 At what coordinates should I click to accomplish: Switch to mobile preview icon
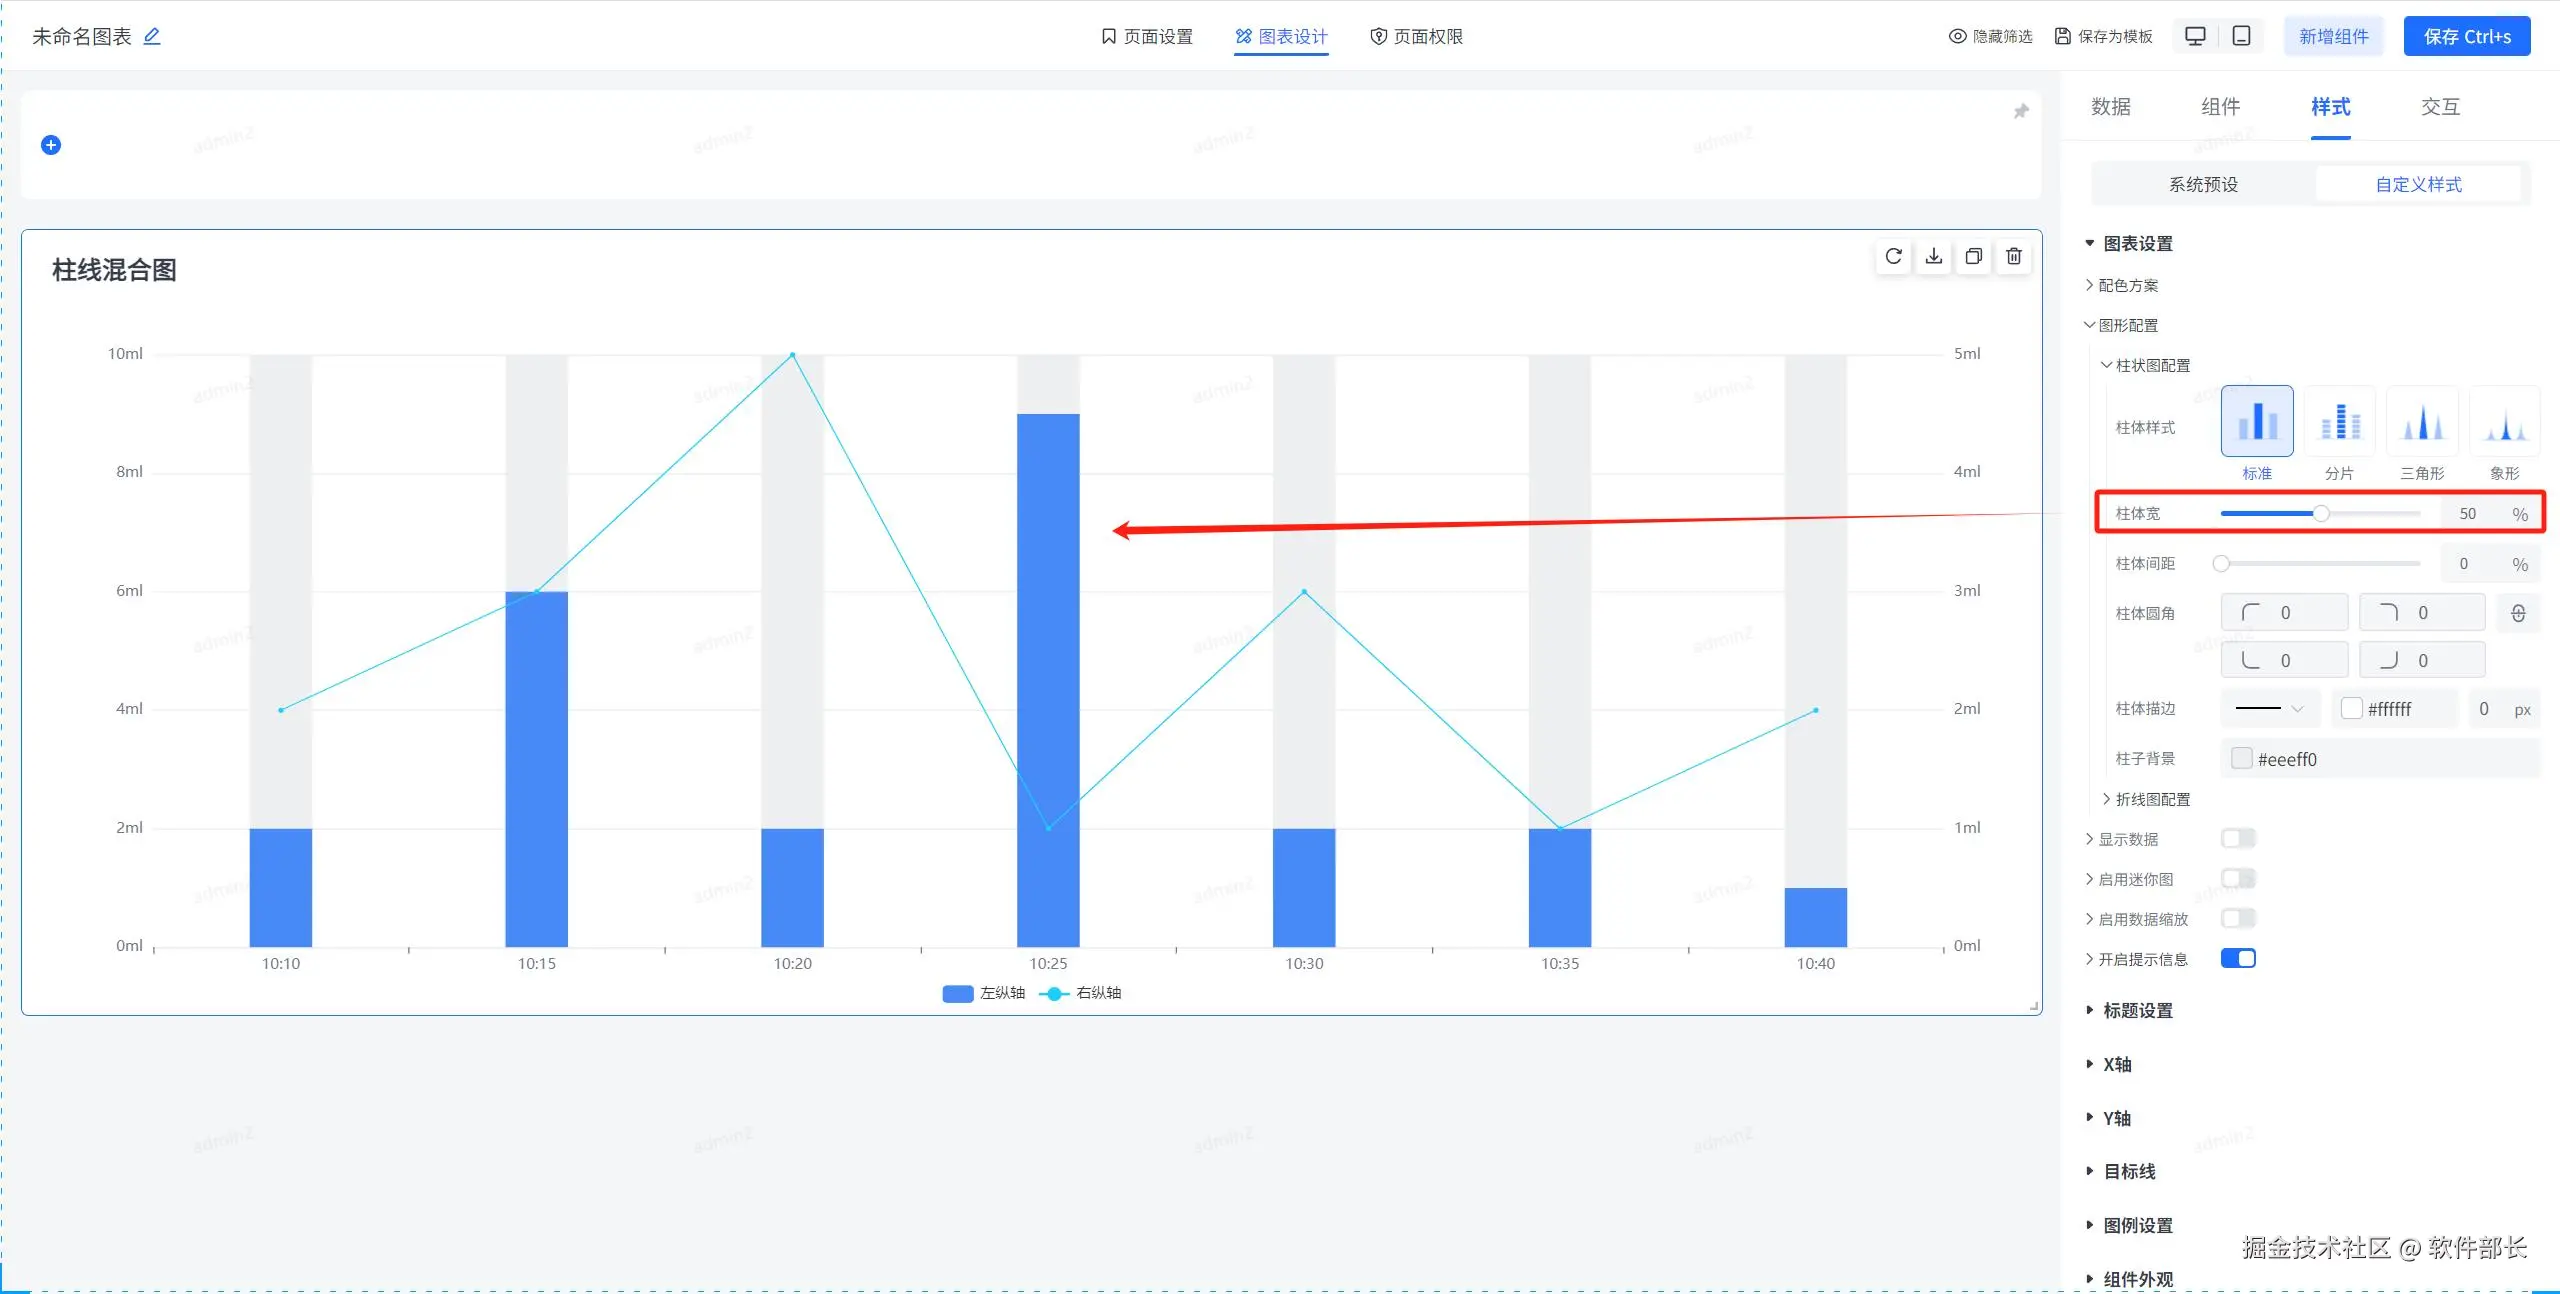point(2242,37)
